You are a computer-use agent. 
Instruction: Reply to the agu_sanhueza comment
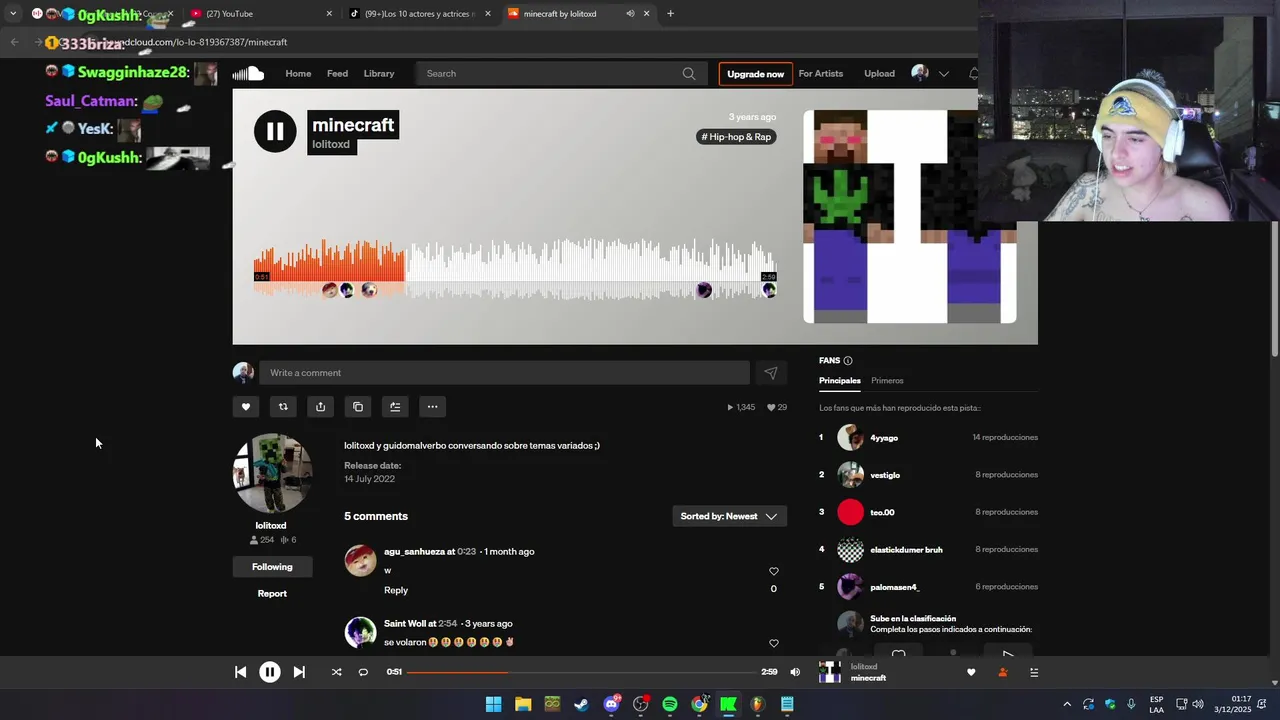(396, 590)
